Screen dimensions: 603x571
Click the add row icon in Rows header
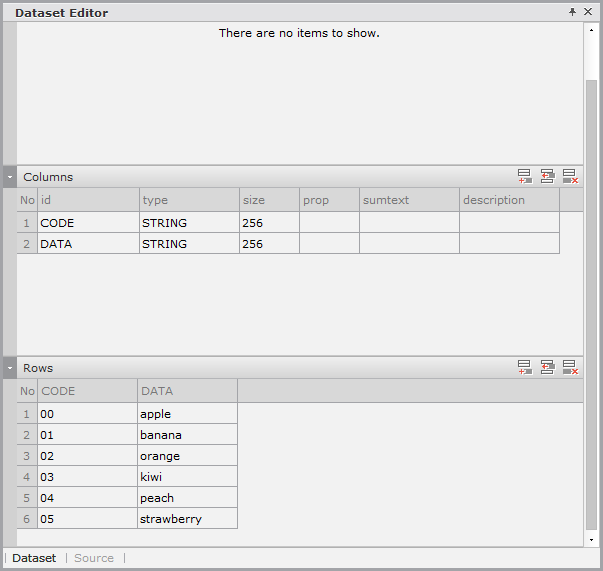(x=525, y=368)
